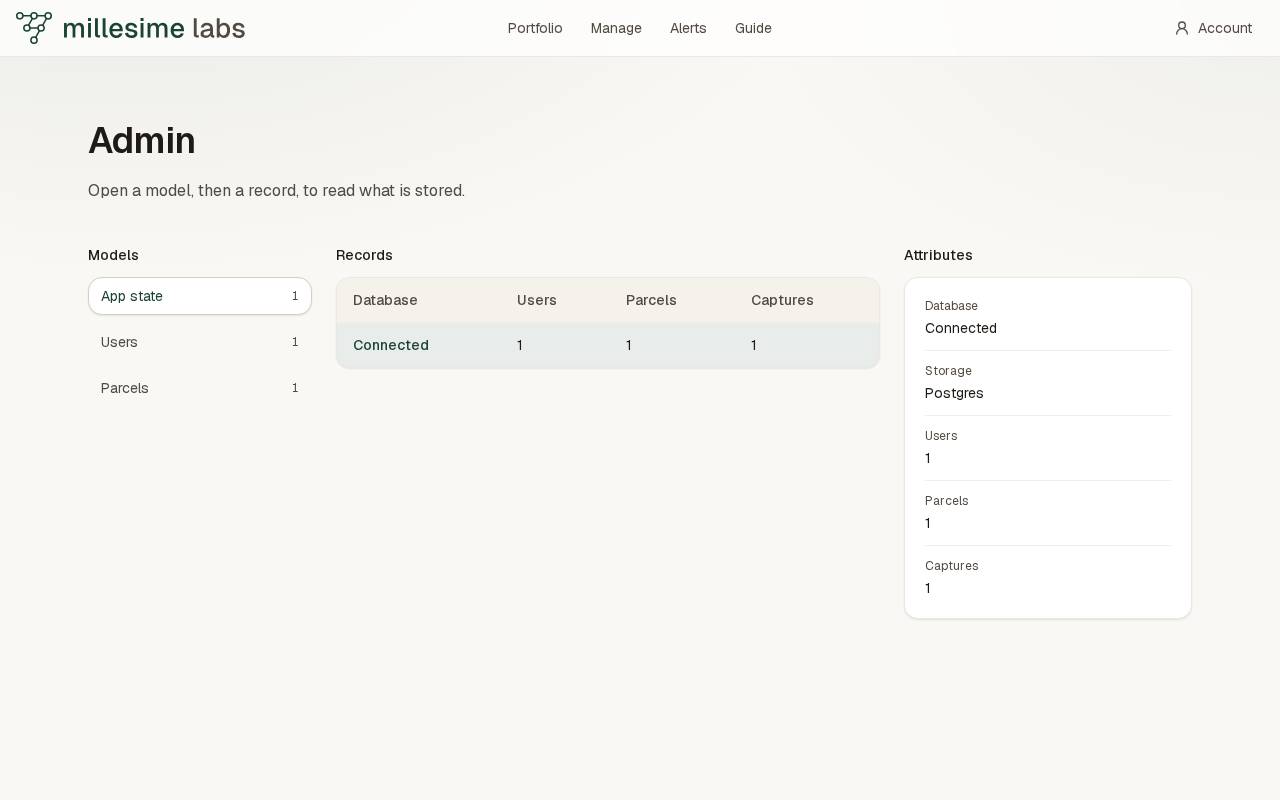Open the Account link
Image resolution: width=1280 pixels, height=800 pixels.
point(1213,28)
